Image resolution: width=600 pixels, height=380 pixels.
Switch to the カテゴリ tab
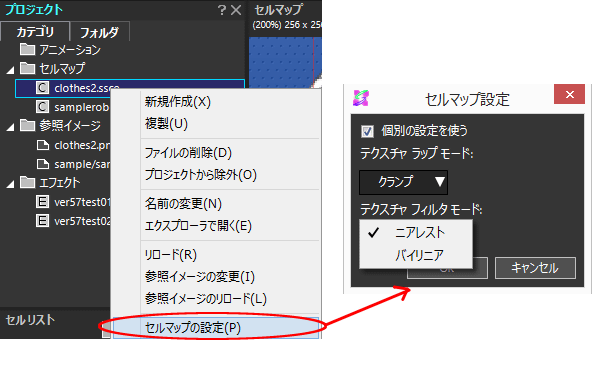coord(35,32)
